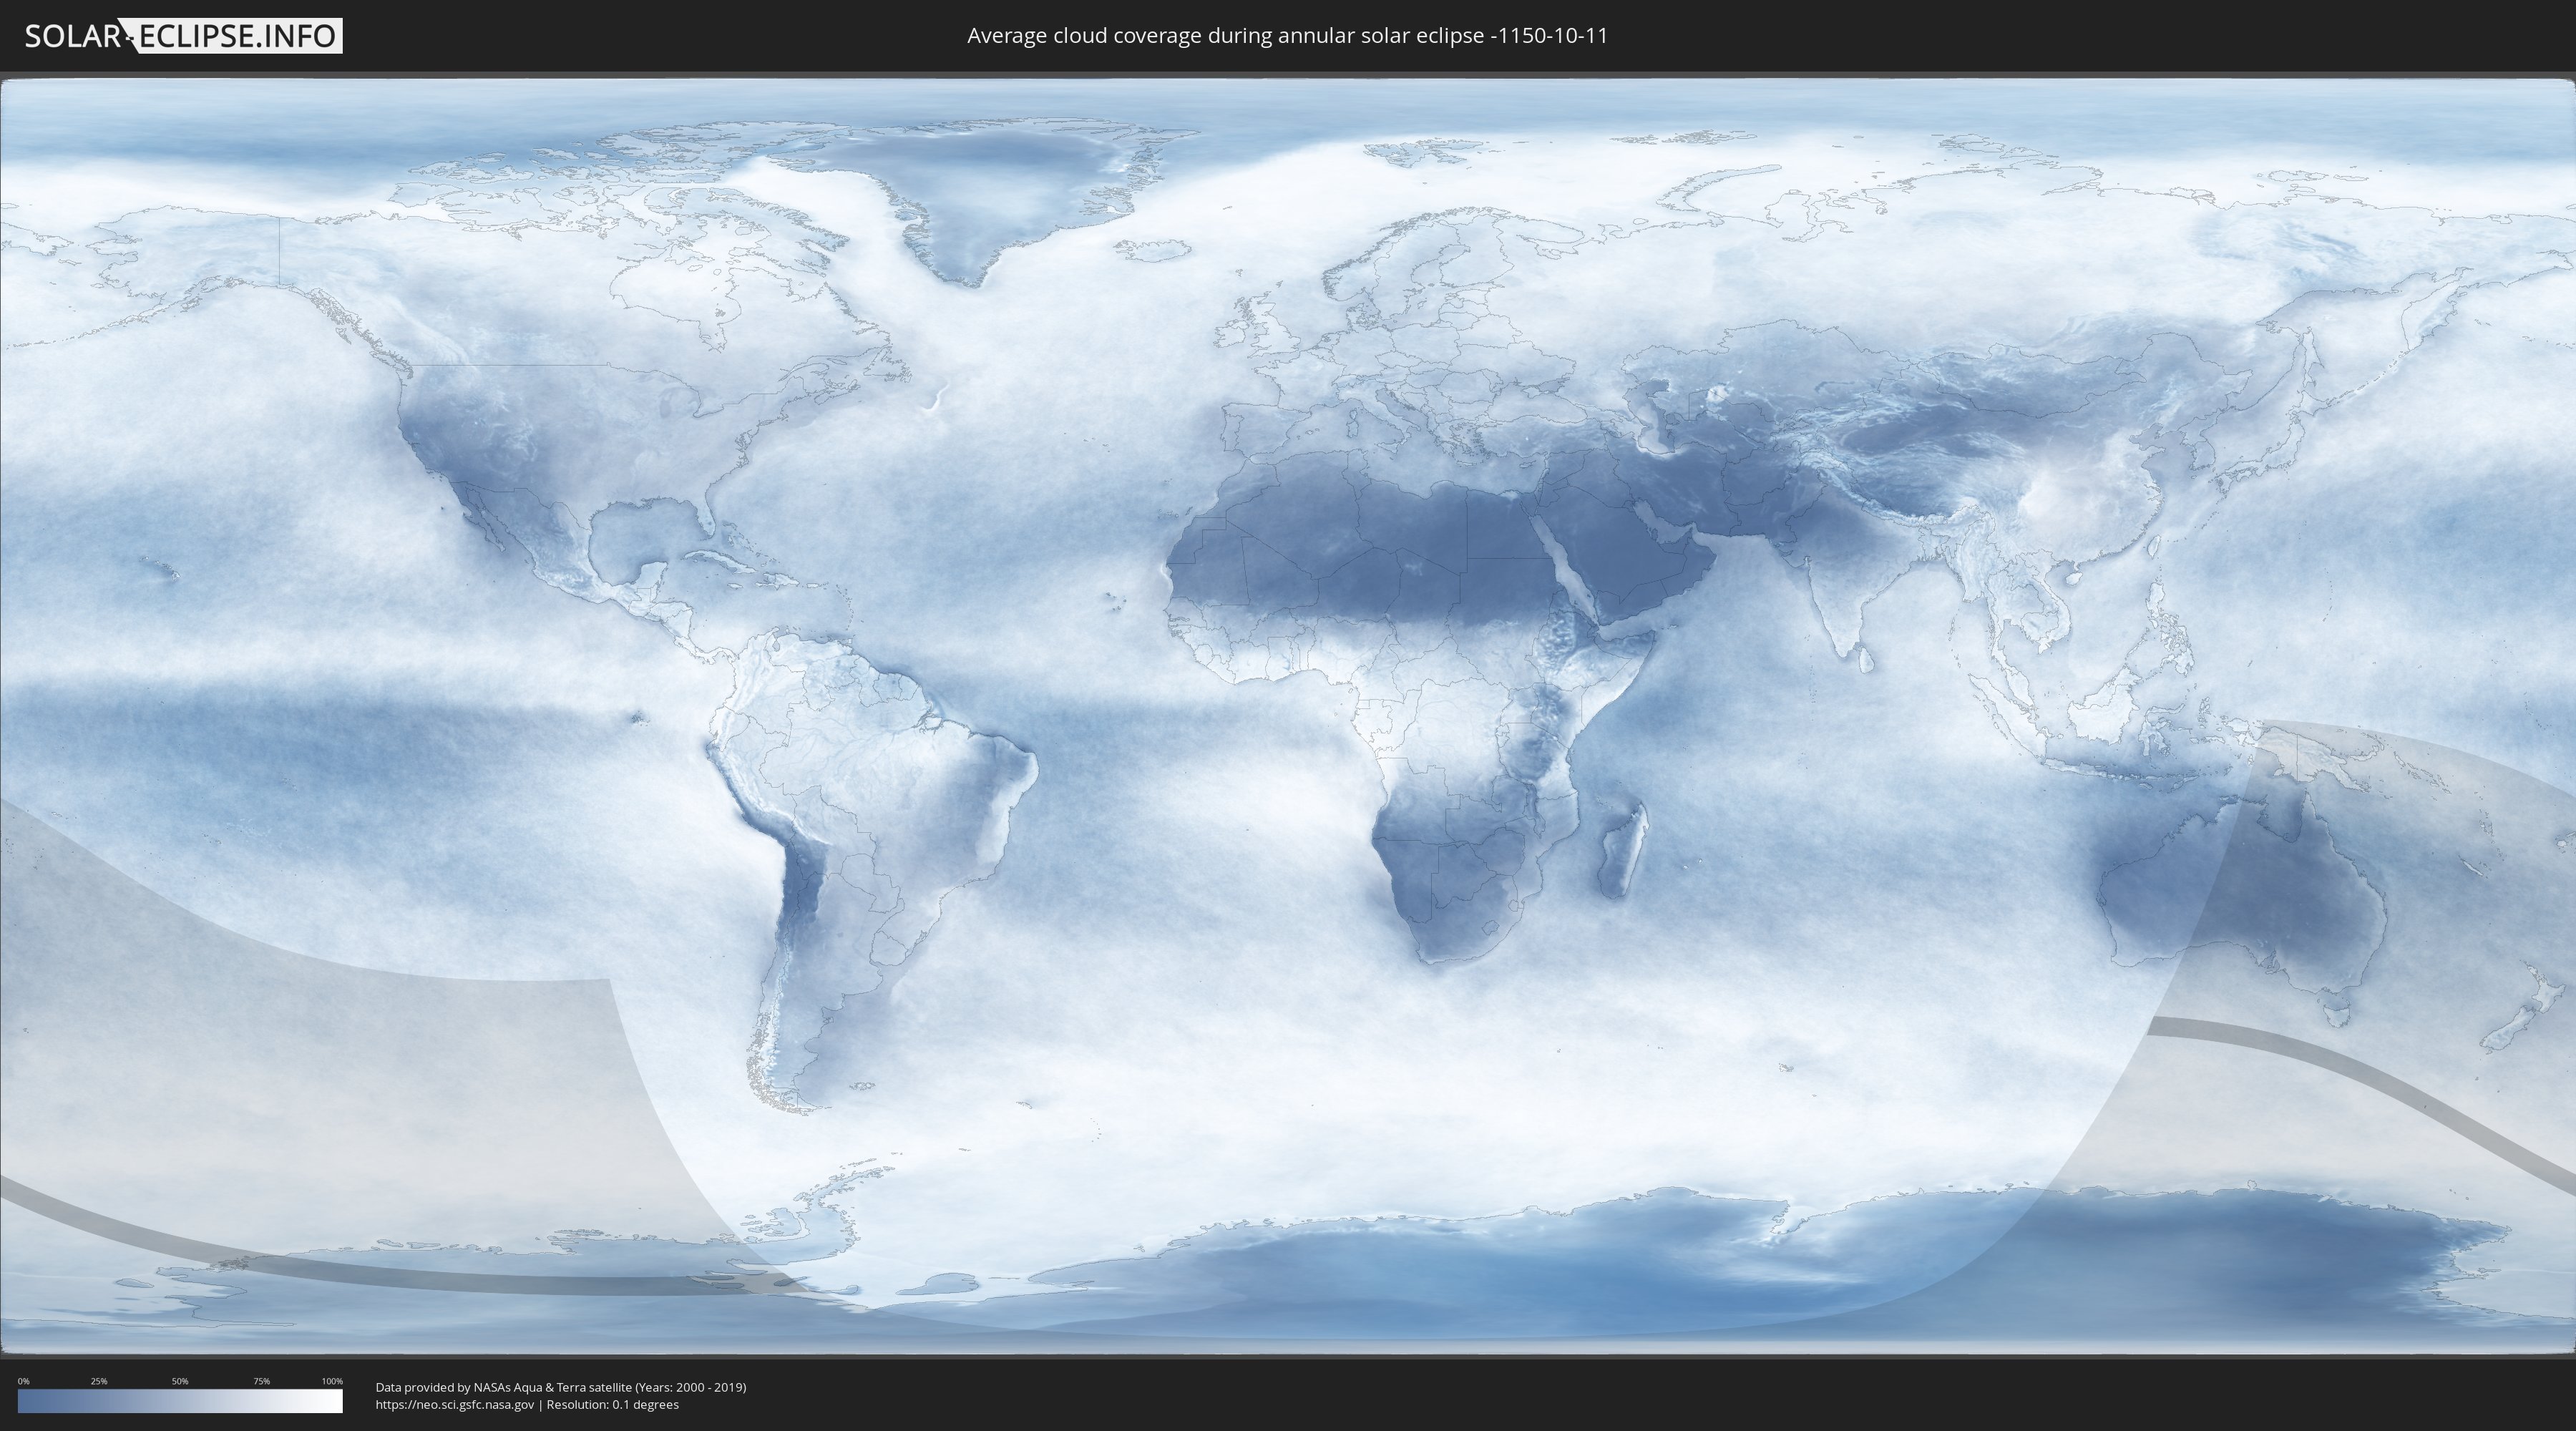The height and width of the screenshot is (1431, 2576).
Task: Click the cloud coverage gradient legend bar
Action: pyautogui.click(x=180, y=1401)
